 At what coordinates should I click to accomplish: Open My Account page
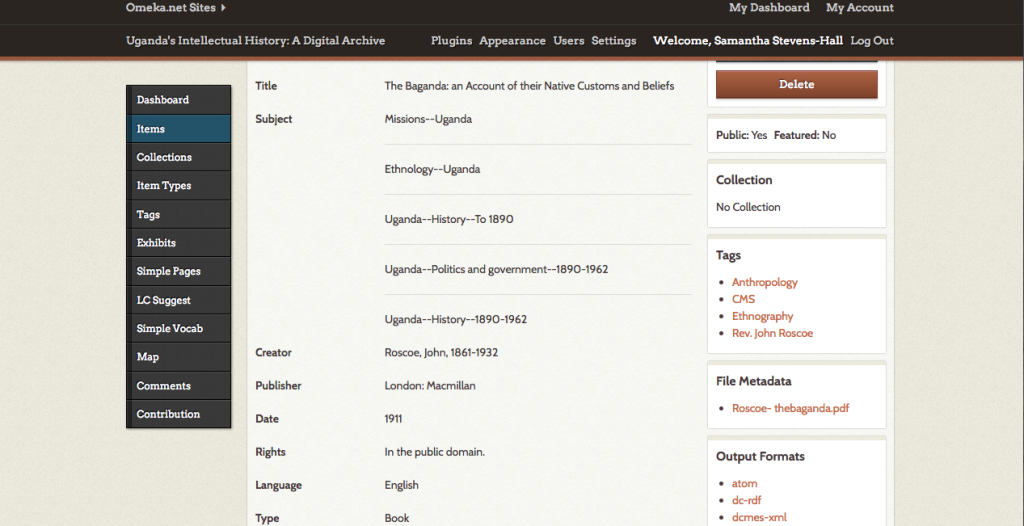859,8
